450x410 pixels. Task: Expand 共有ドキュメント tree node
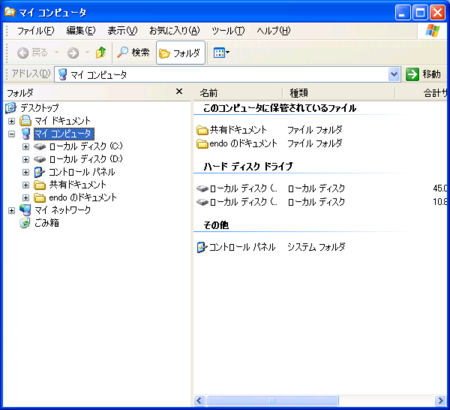pos(26,185)
